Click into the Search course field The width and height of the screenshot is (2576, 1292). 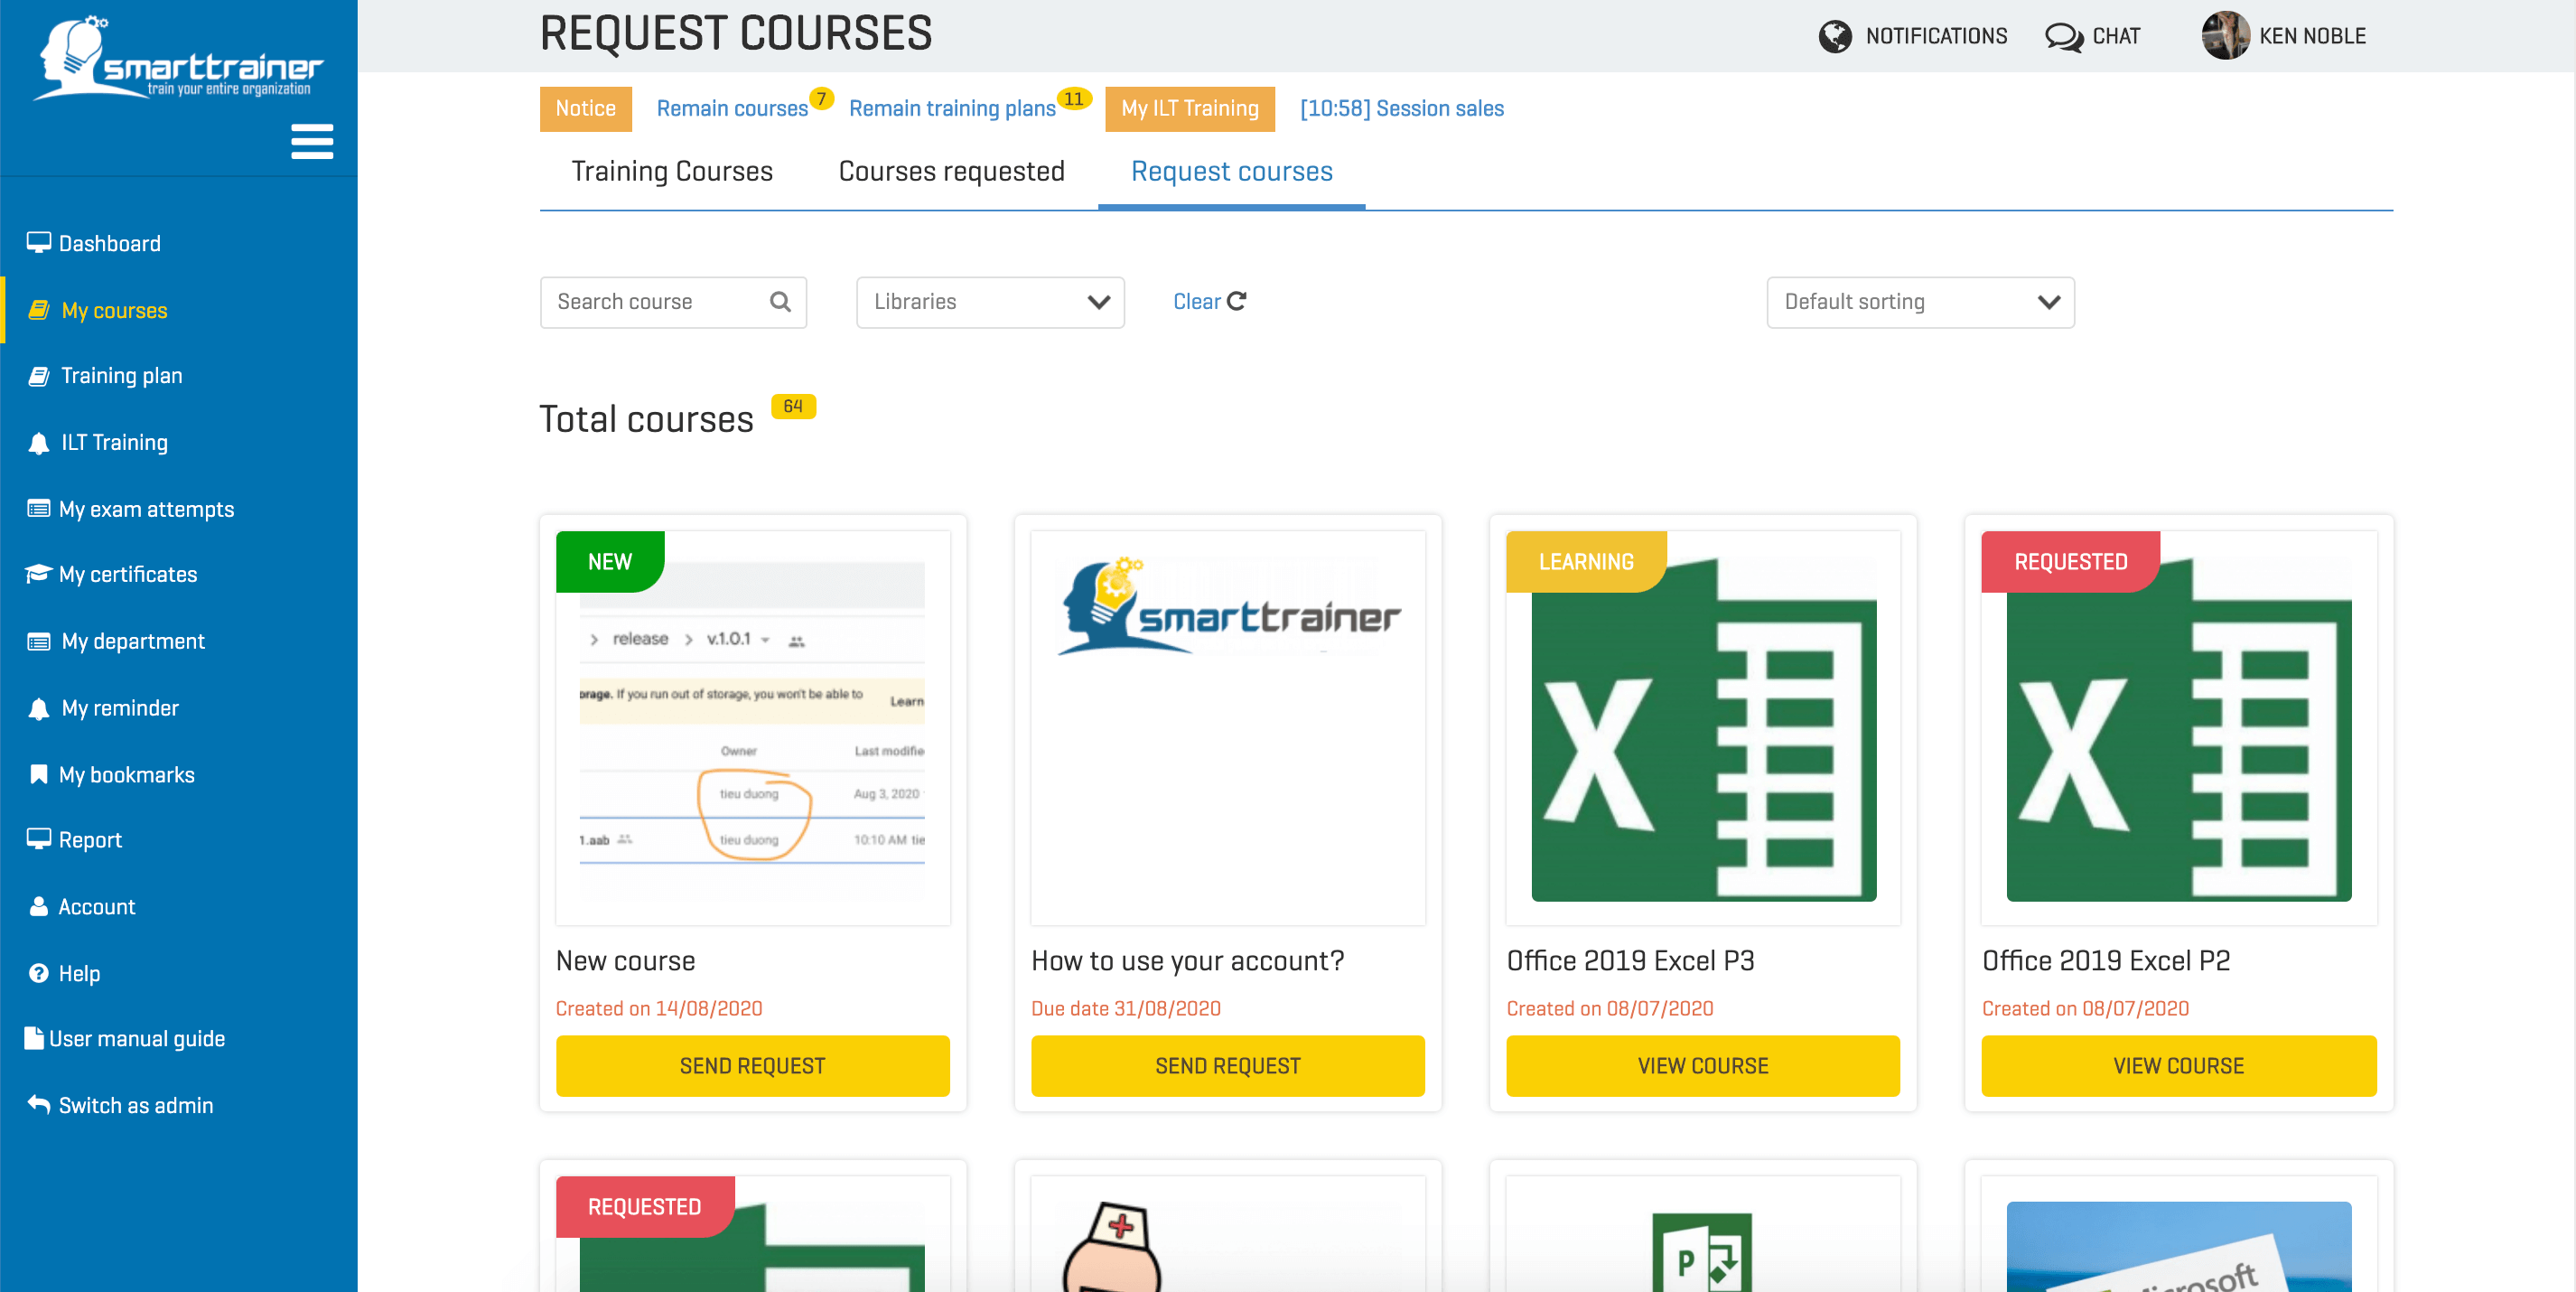click(673, 302)
